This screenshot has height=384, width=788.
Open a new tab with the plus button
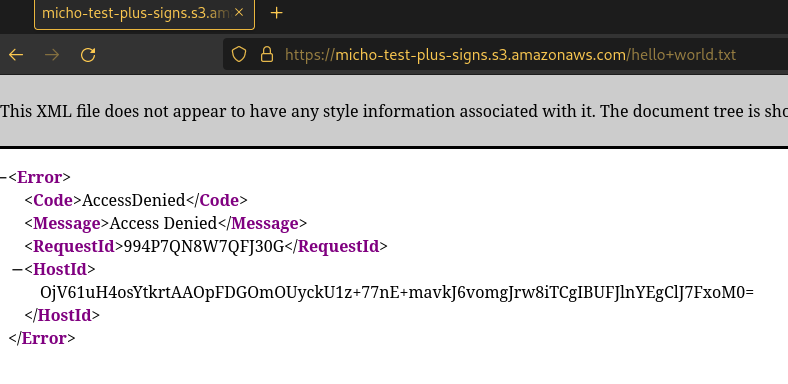[x=276, y=13]
